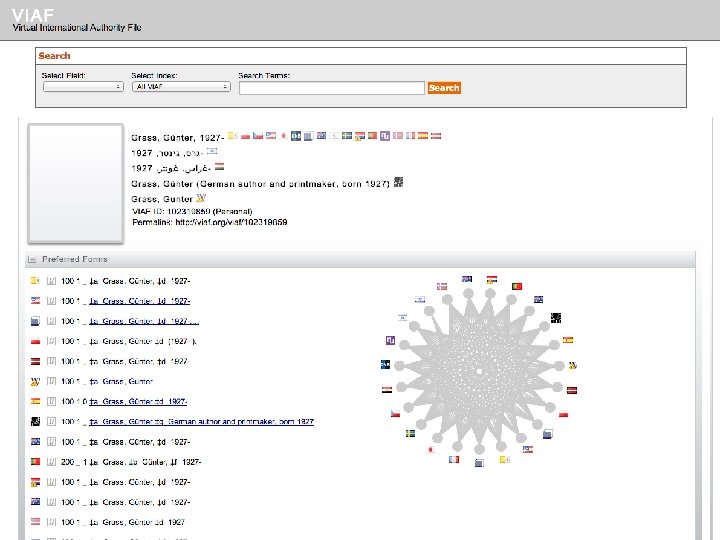Click Latvia flag ending the heading flag row

(436, 136)
